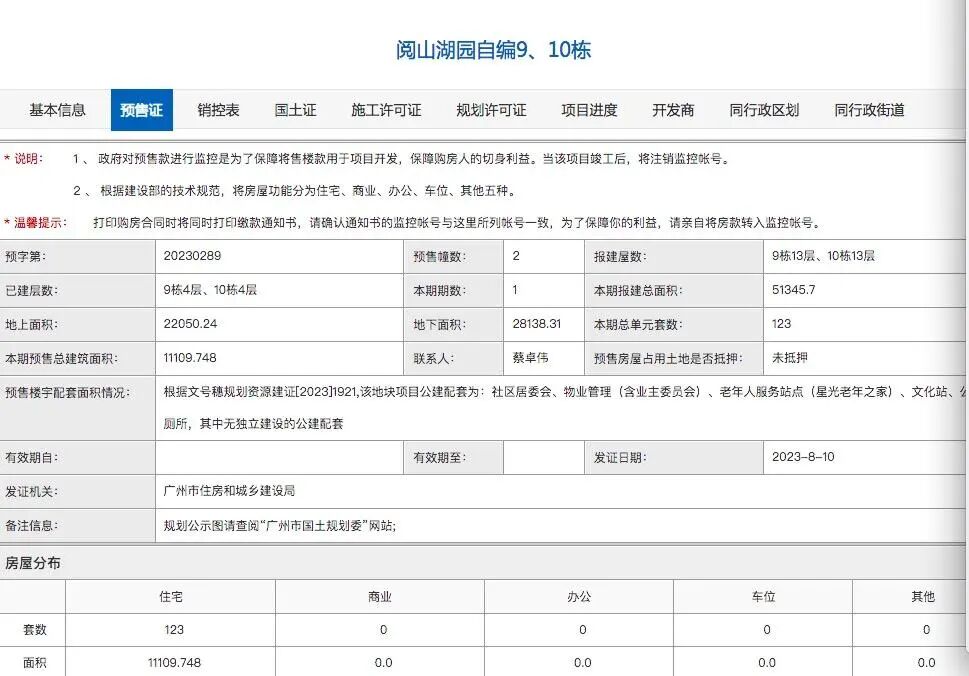This screenshot has height=676, width=969.
Task: Open the 销控表 tab
Action: (216, 110)
